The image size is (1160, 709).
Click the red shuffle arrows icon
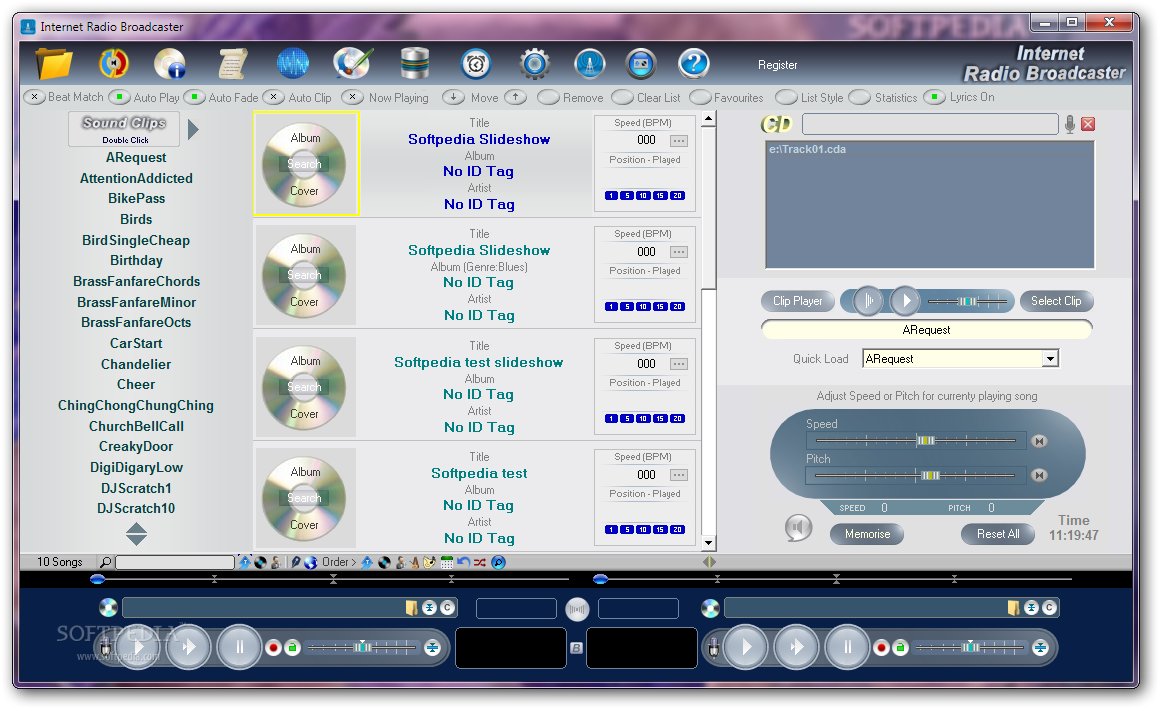tap(479, 562)
